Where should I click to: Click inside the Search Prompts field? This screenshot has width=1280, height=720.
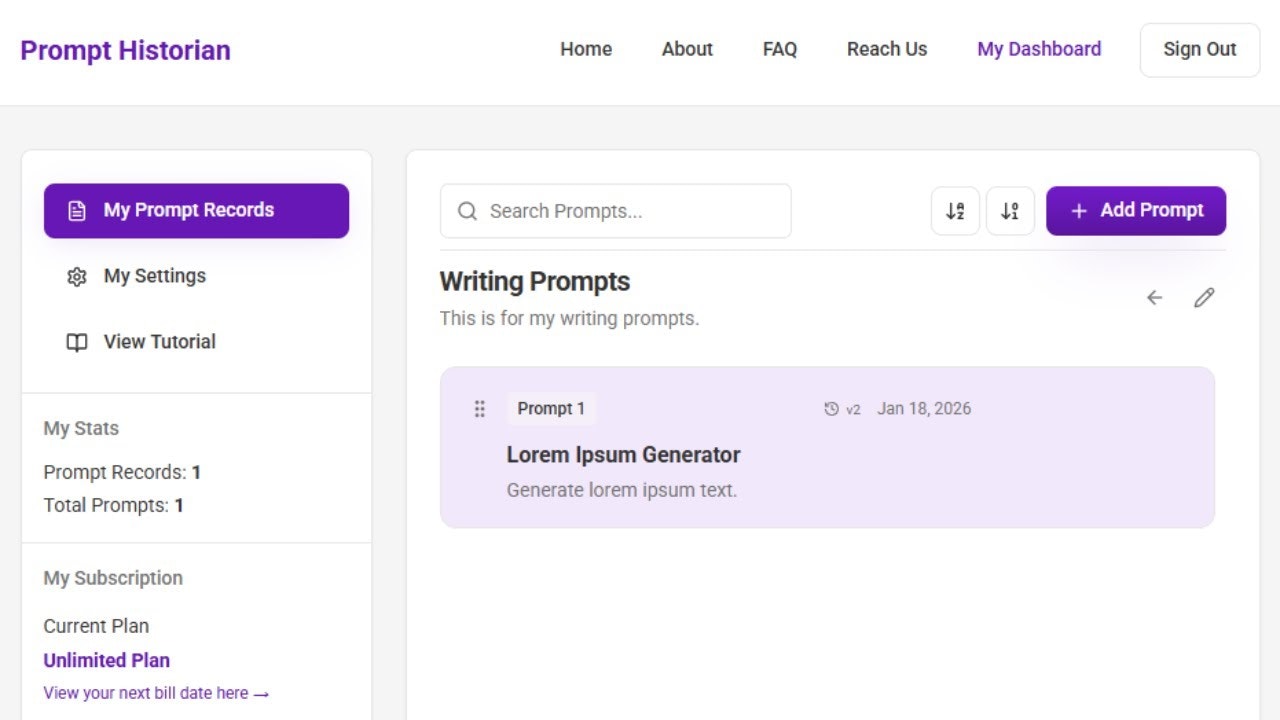click(615, 211)
